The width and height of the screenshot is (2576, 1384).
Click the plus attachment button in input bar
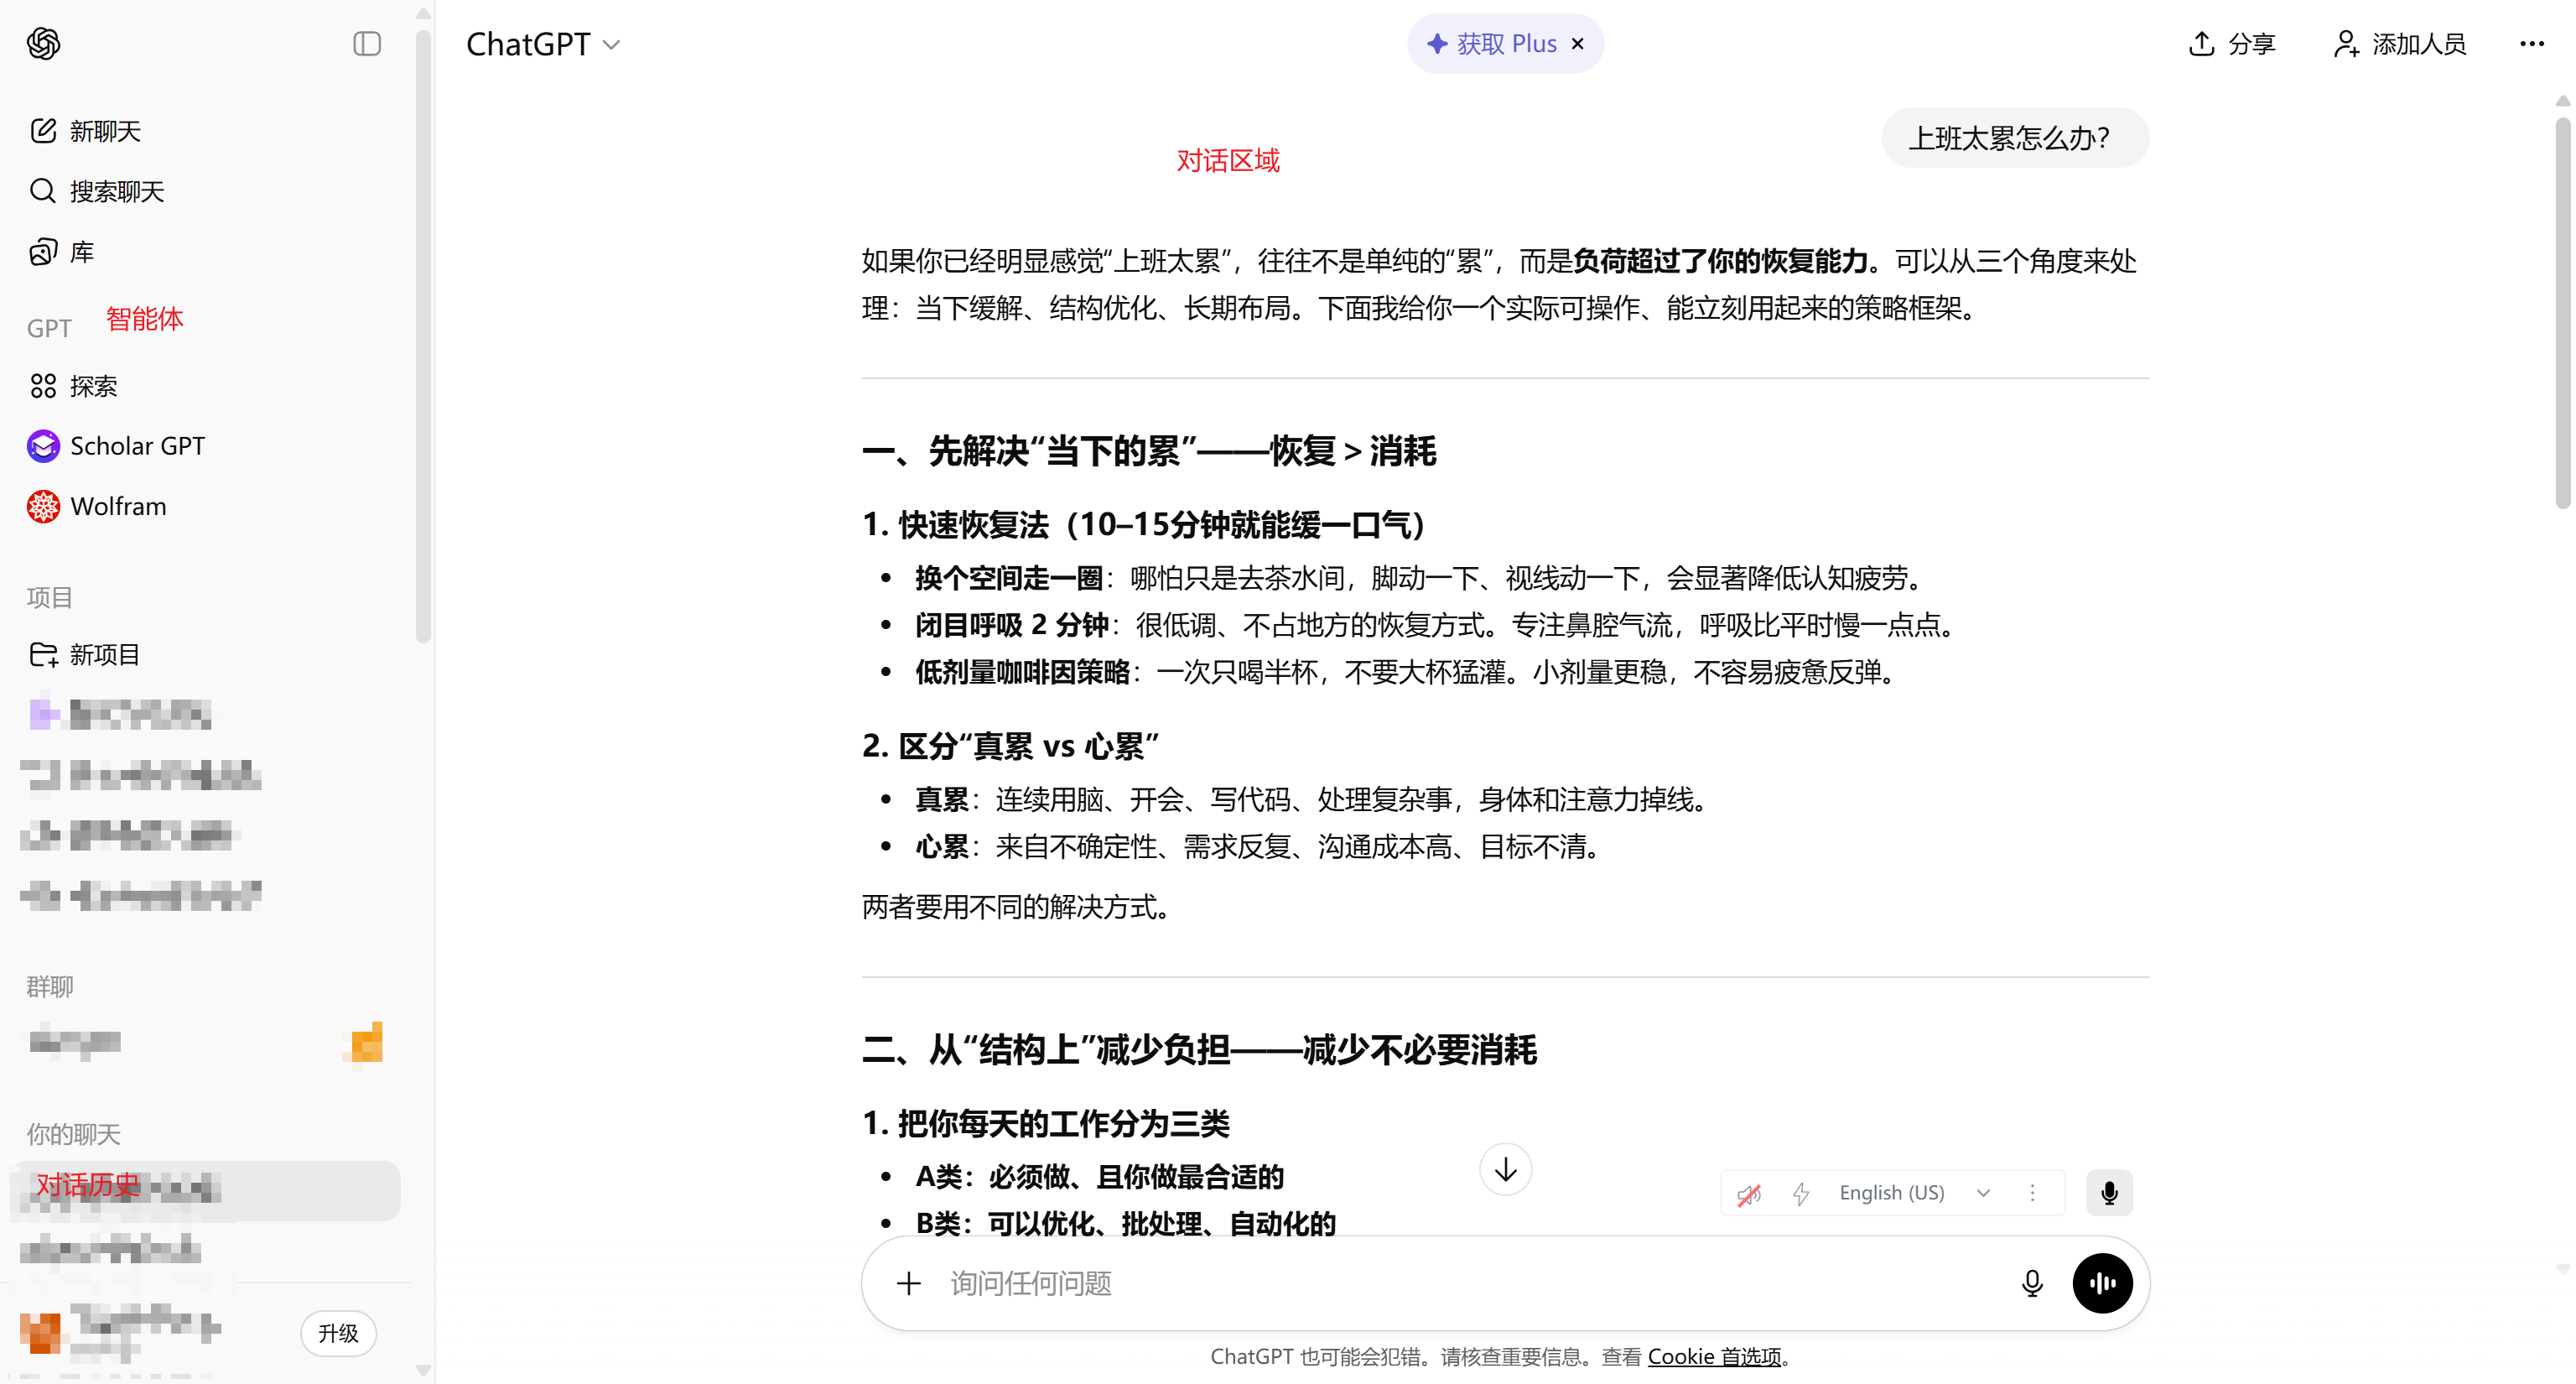point(908,1283)
